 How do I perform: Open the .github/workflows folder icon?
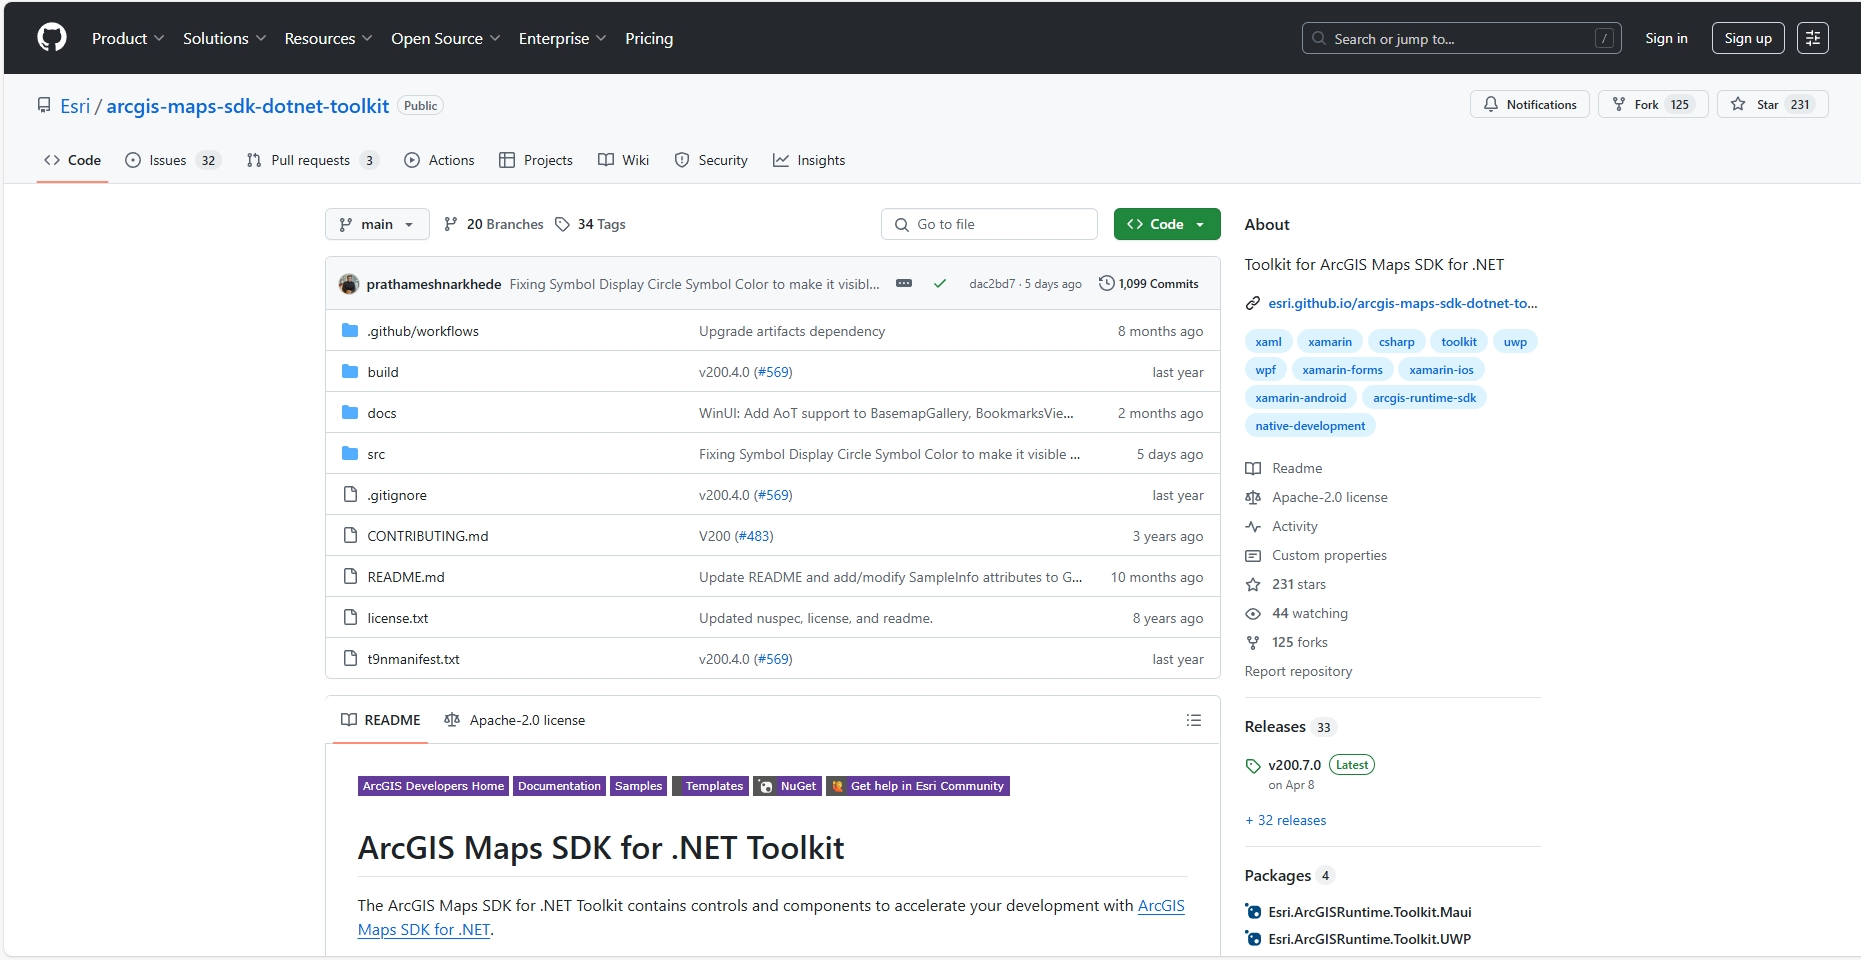coord(349,330)
